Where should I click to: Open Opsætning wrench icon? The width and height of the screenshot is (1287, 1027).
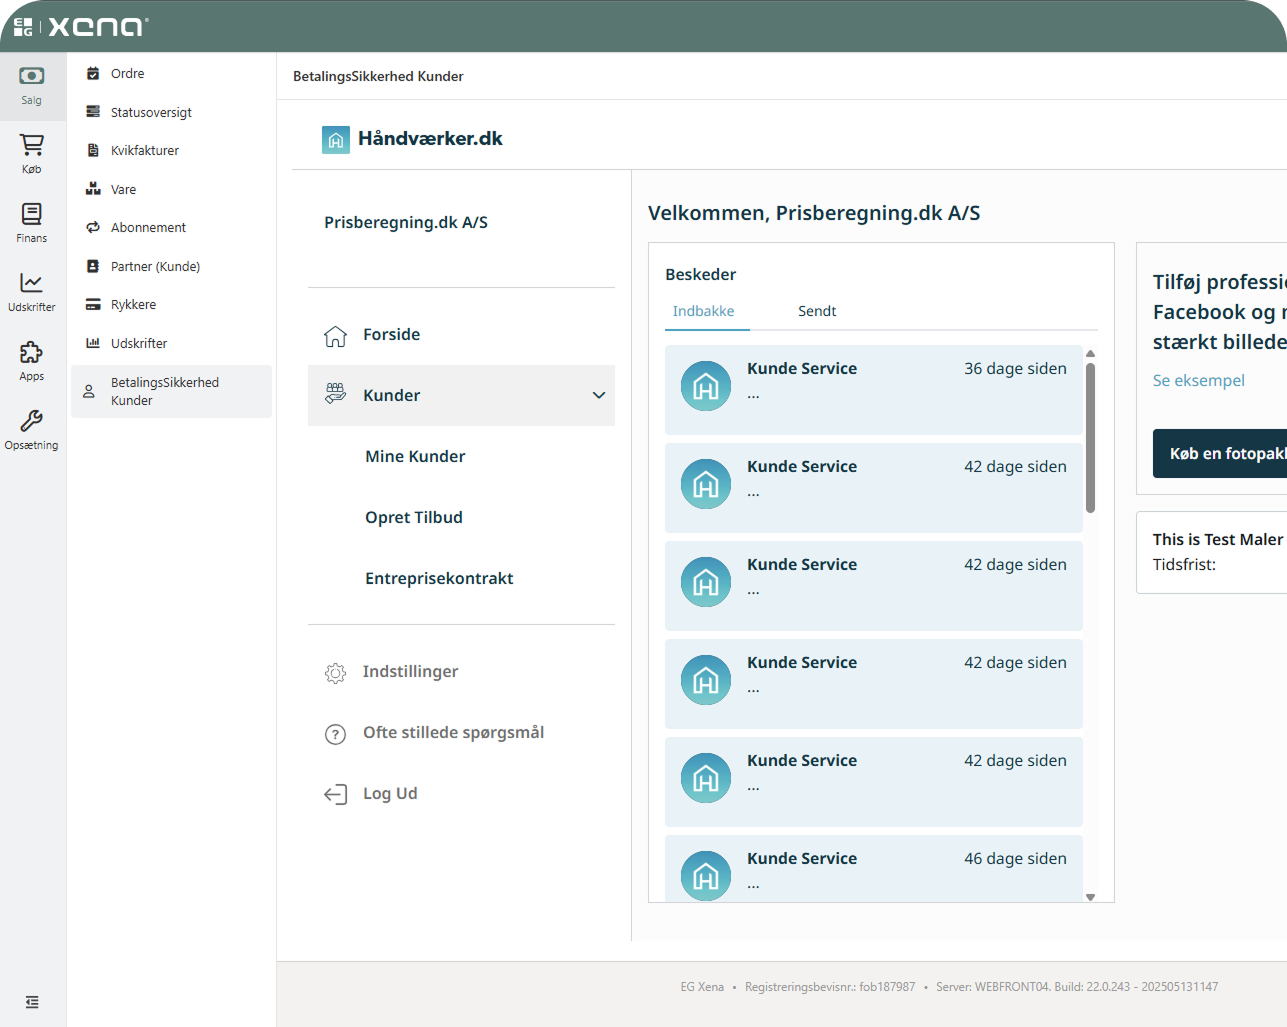tap(32, 422)
